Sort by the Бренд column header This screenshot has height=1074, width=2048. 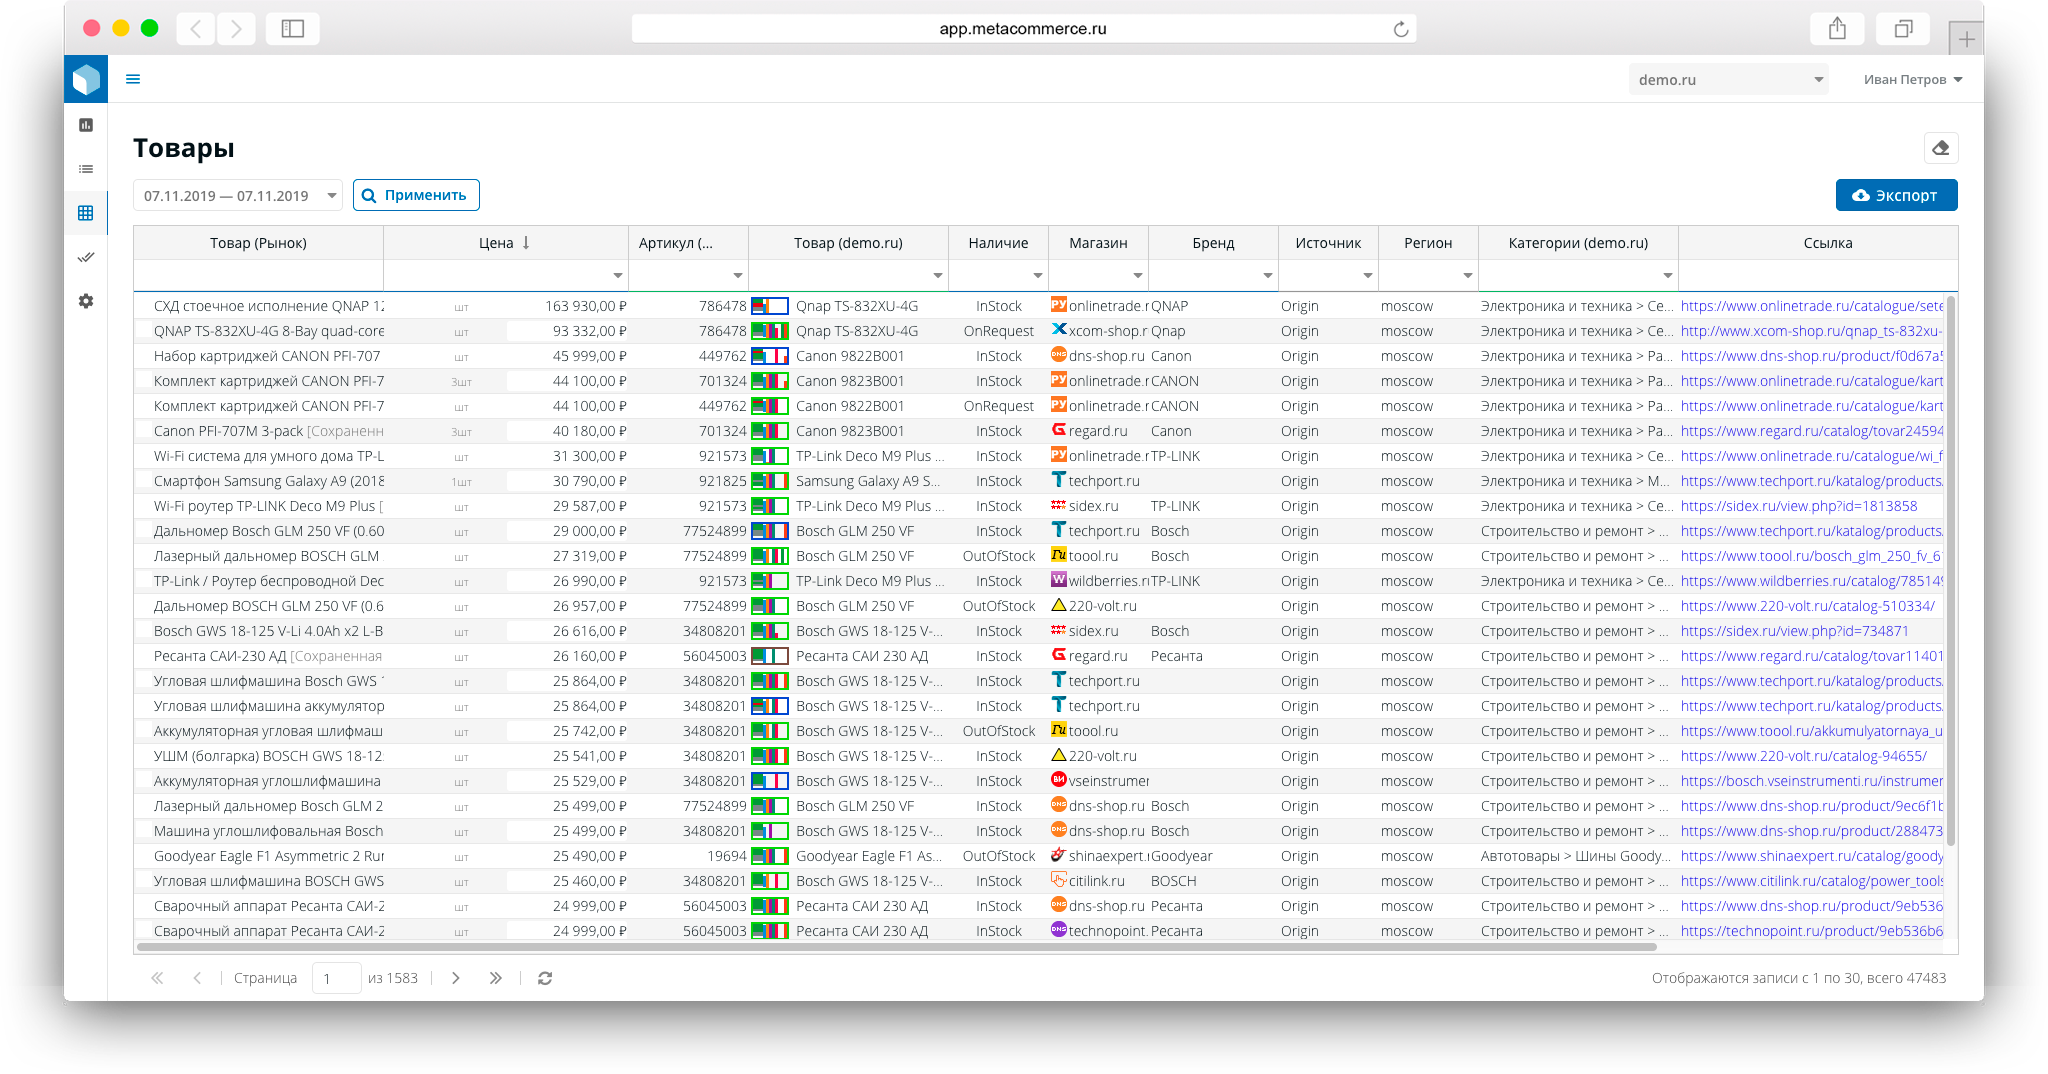tap(1213, 243)
